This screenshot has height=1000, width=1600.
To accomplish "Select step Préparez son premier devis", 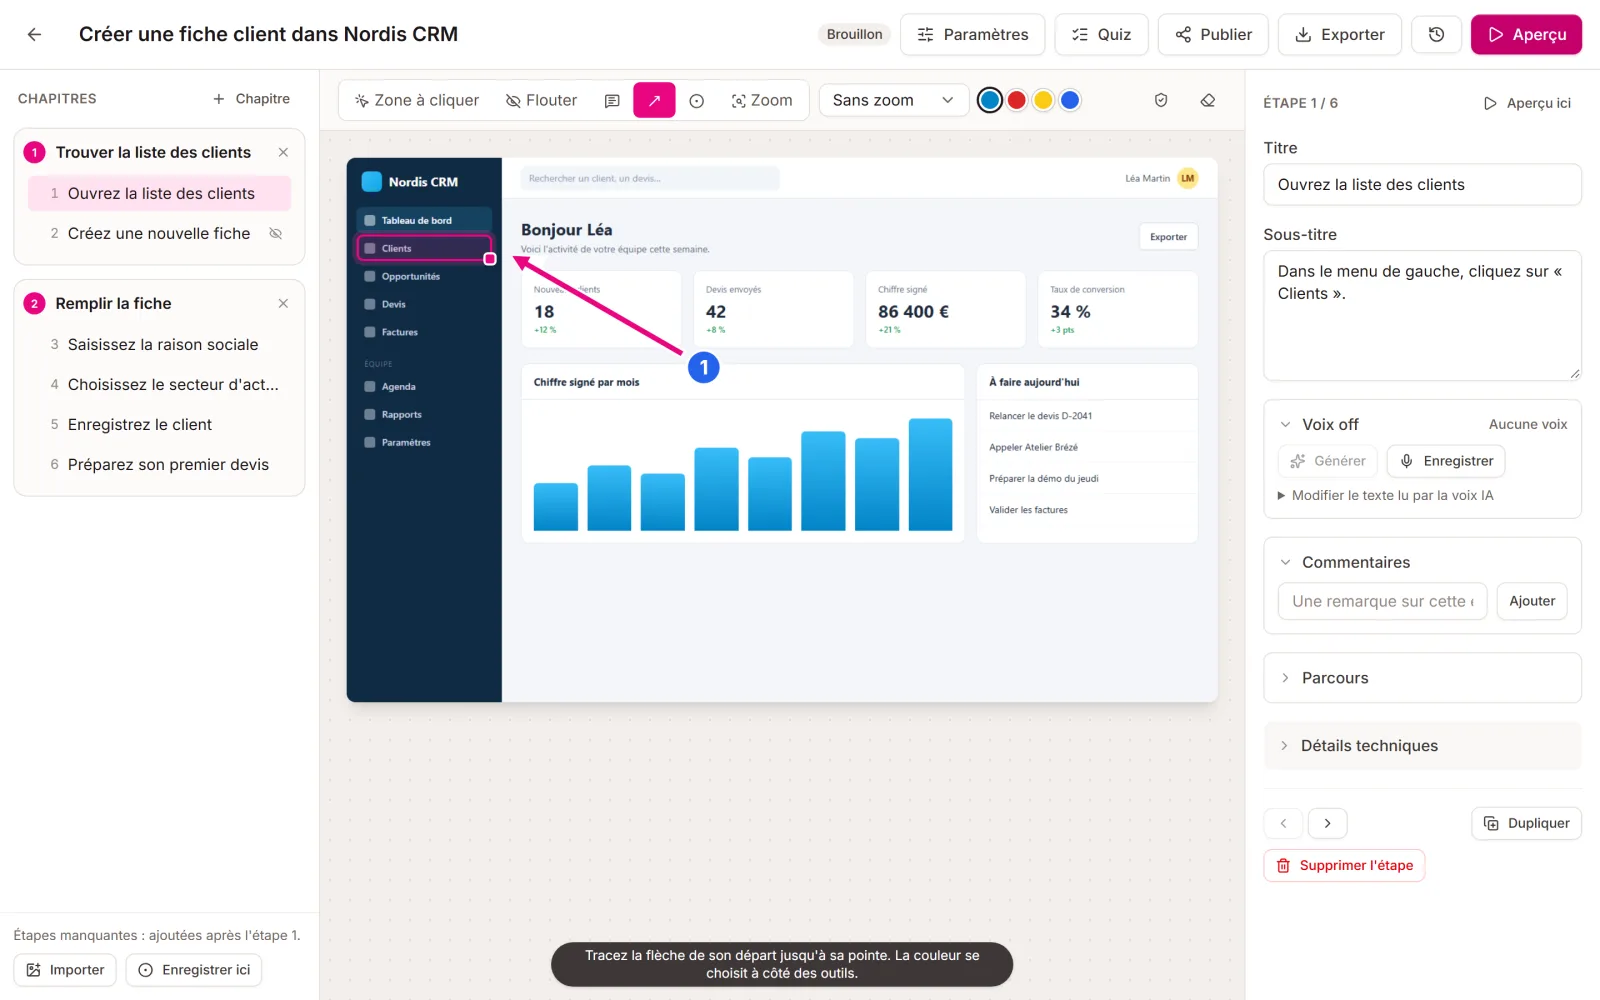I will 160,464.
